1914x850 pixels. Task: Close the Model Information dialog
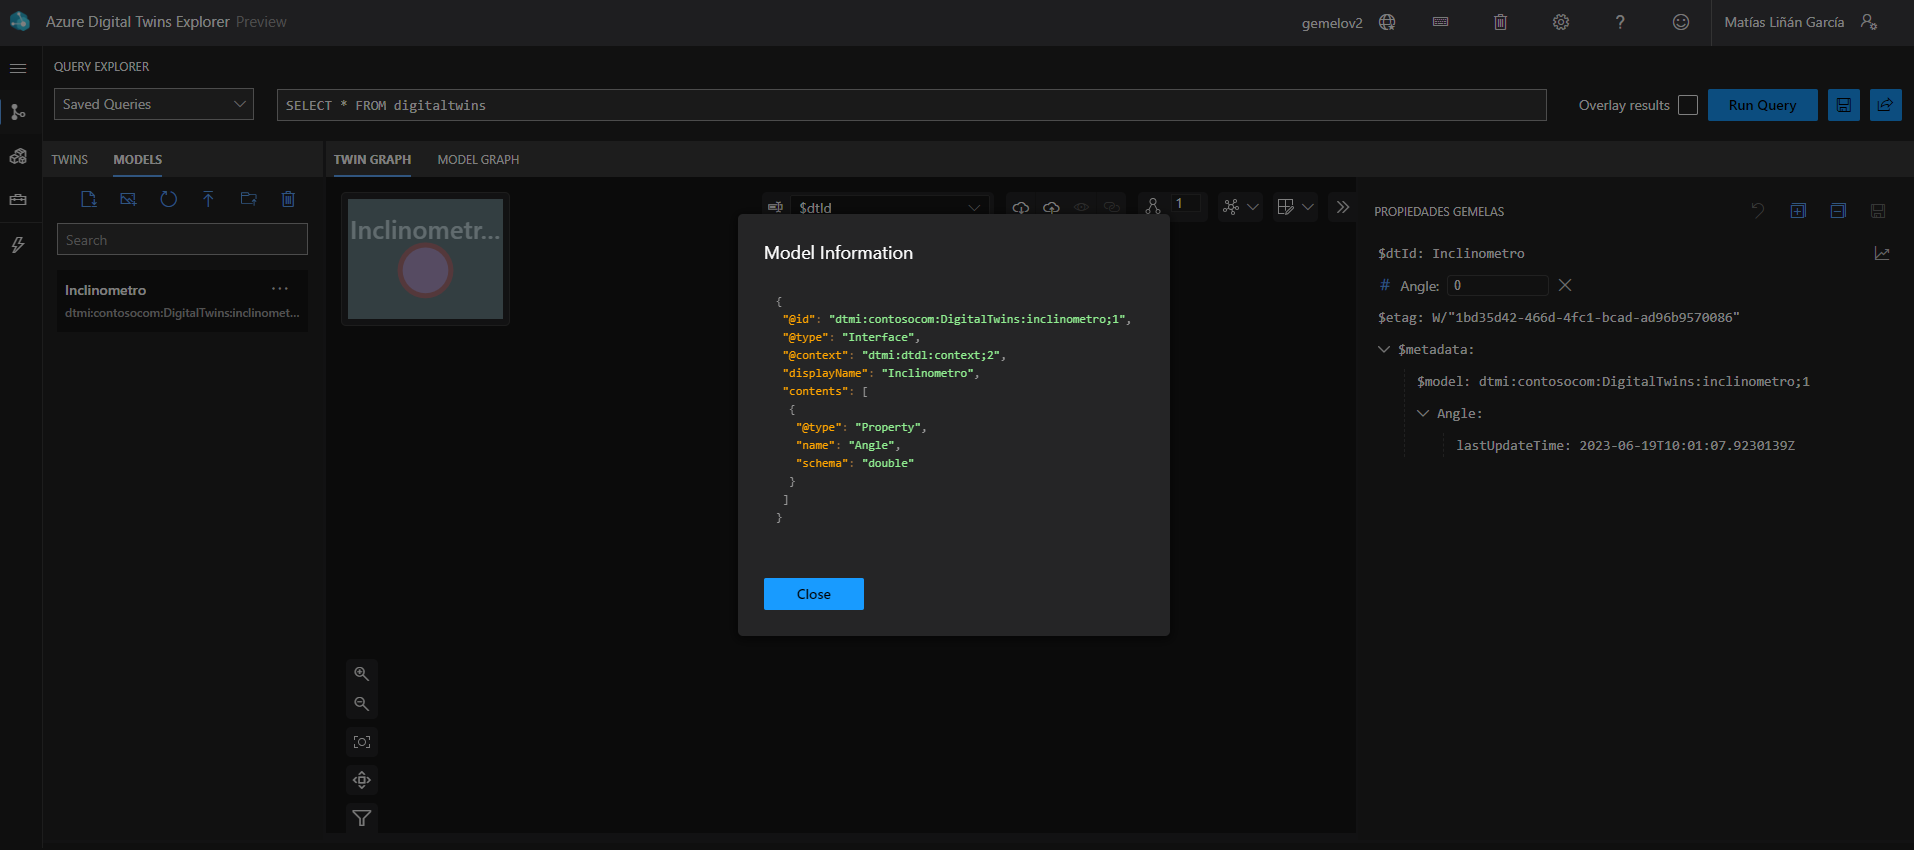[x=813, y=594]
